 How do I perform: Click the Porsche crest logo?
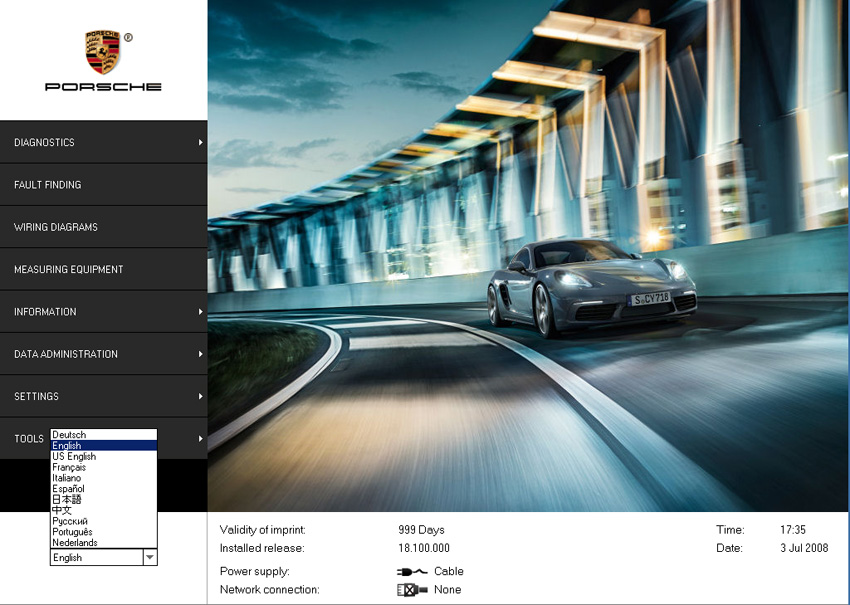point(102,52)
